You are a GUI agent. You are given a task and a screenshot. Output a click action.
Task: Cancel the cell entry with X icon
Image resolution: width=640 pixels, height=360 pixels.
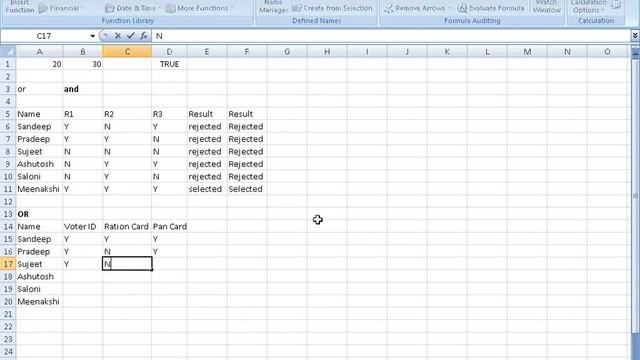pos(118,36)
